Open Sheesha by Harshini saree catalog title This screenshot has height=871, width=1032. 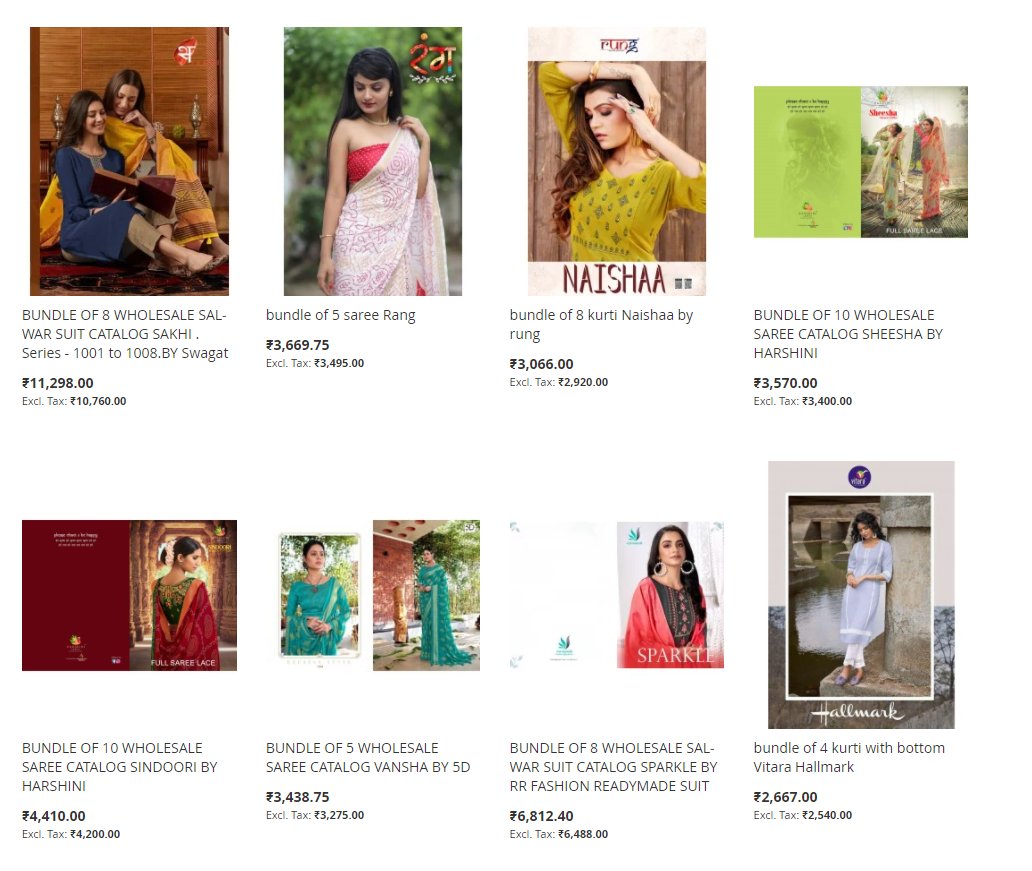click(848, 334)
